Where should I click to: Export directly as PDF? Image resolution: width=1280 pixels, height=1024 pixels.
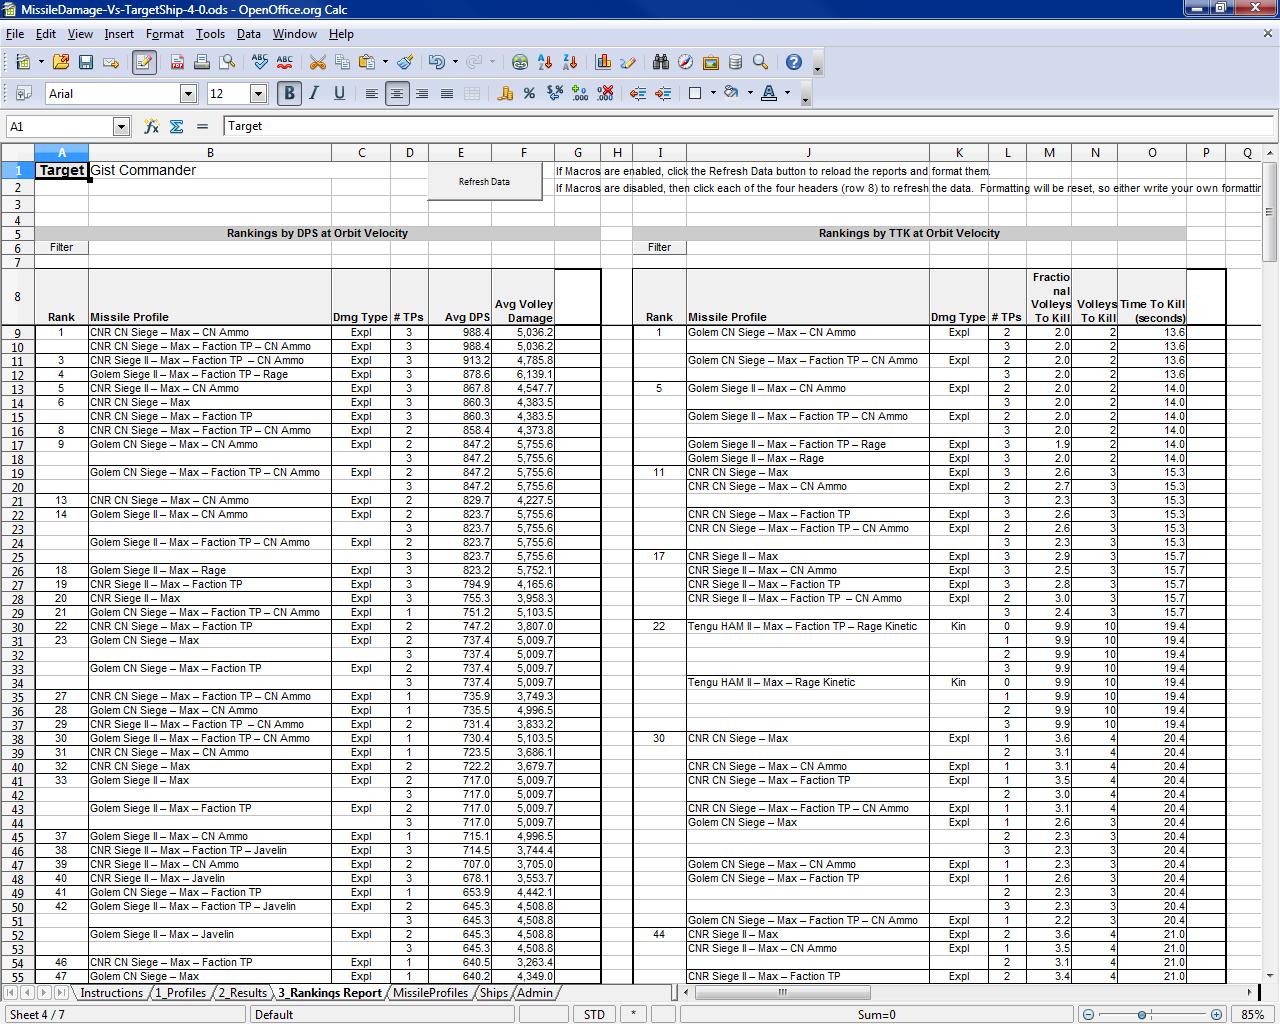(x=177, y=62)
